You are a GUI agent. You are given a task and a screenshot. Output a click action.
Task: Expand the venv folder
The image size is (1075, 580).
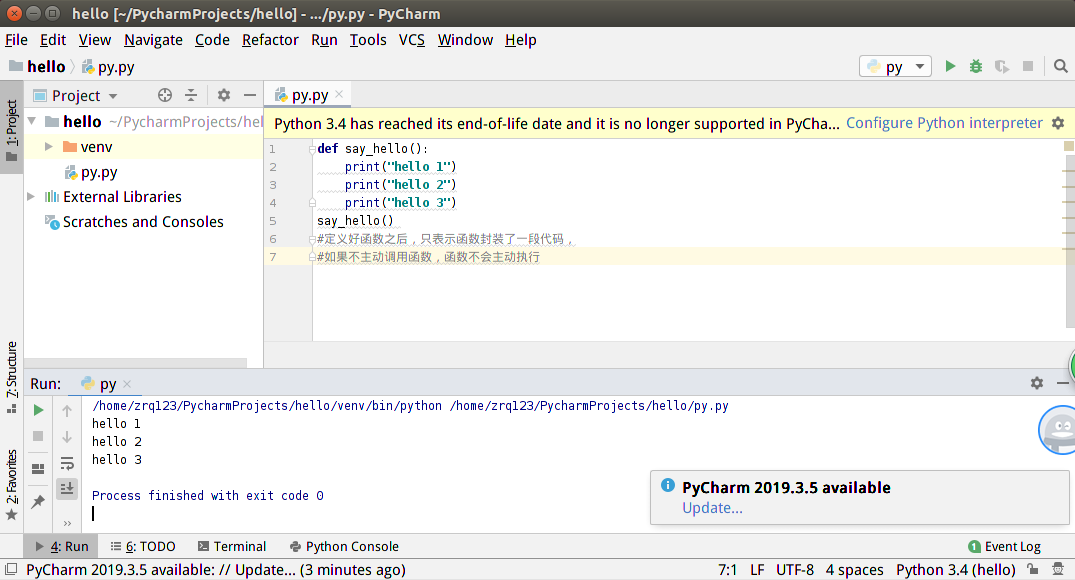49,147
